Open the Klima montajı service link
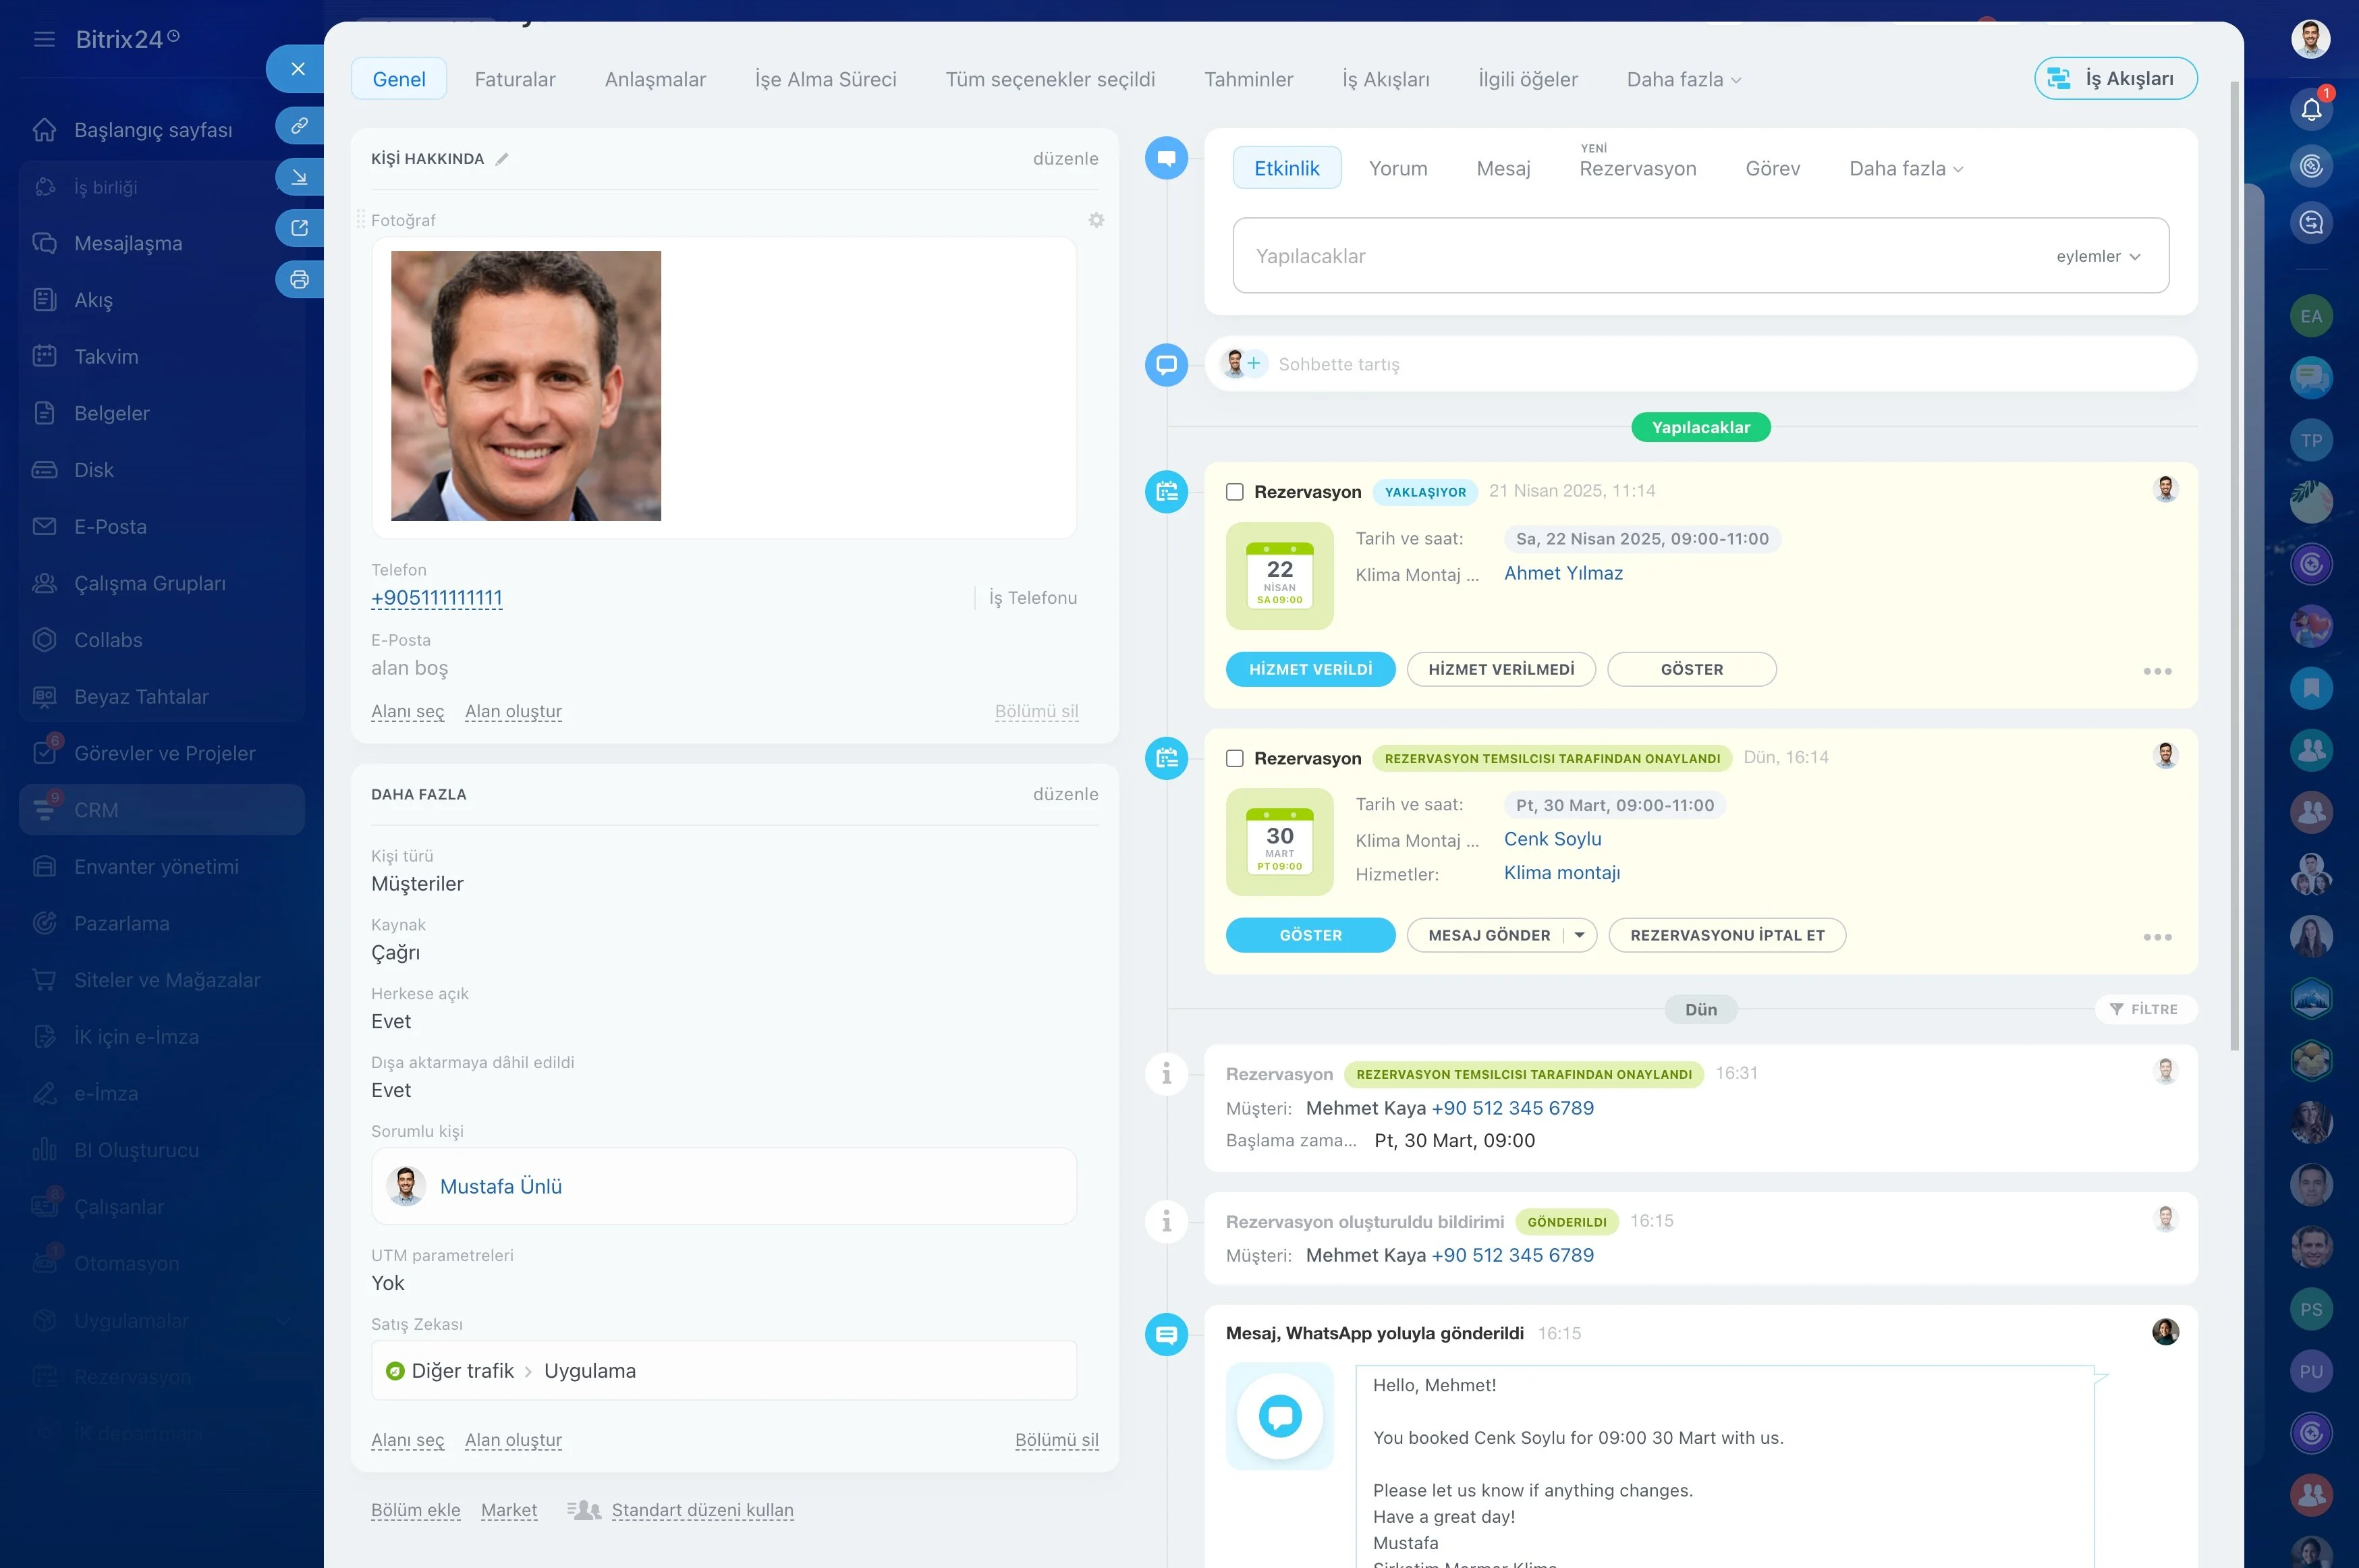Viewport: 2359px width, 1568px height. click(1561, 873)
